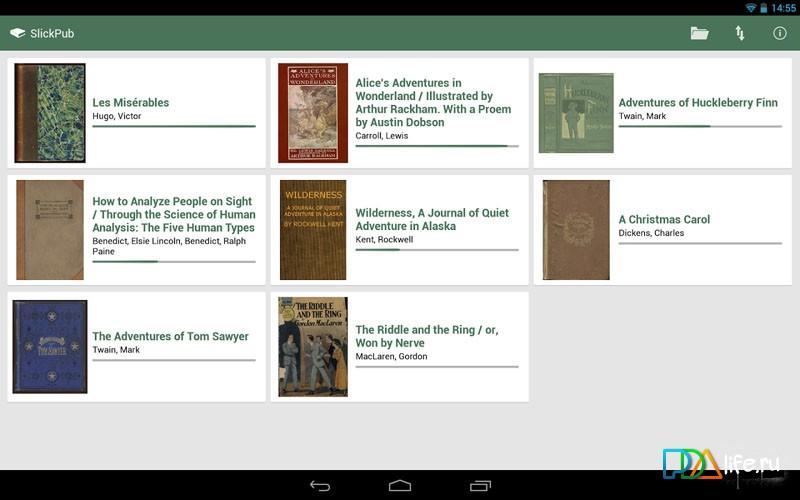Open the folder browse icon
This screenshot has width=800, height=500.
pyautogui.click(x=699, y=33)
